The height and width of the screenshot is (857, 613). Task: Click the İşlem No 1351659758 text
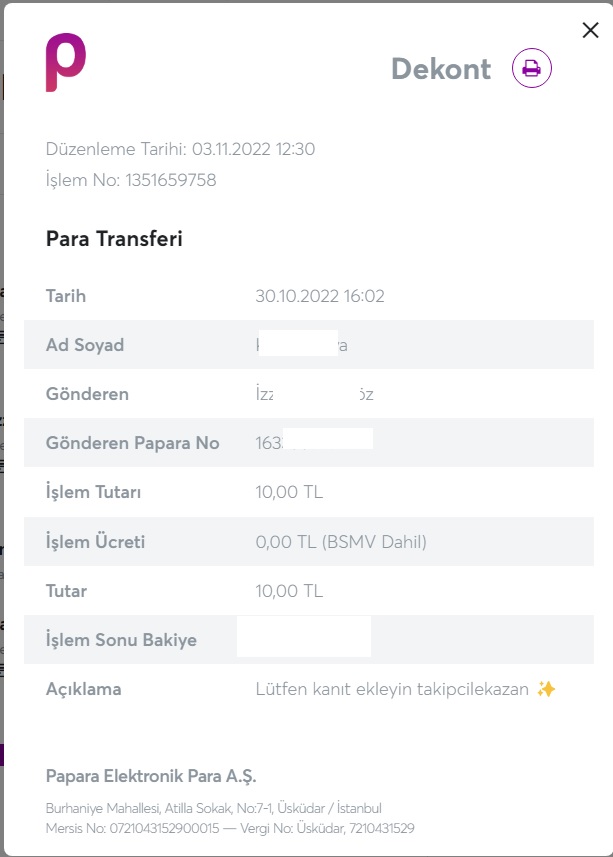click(x=131, y=180)
